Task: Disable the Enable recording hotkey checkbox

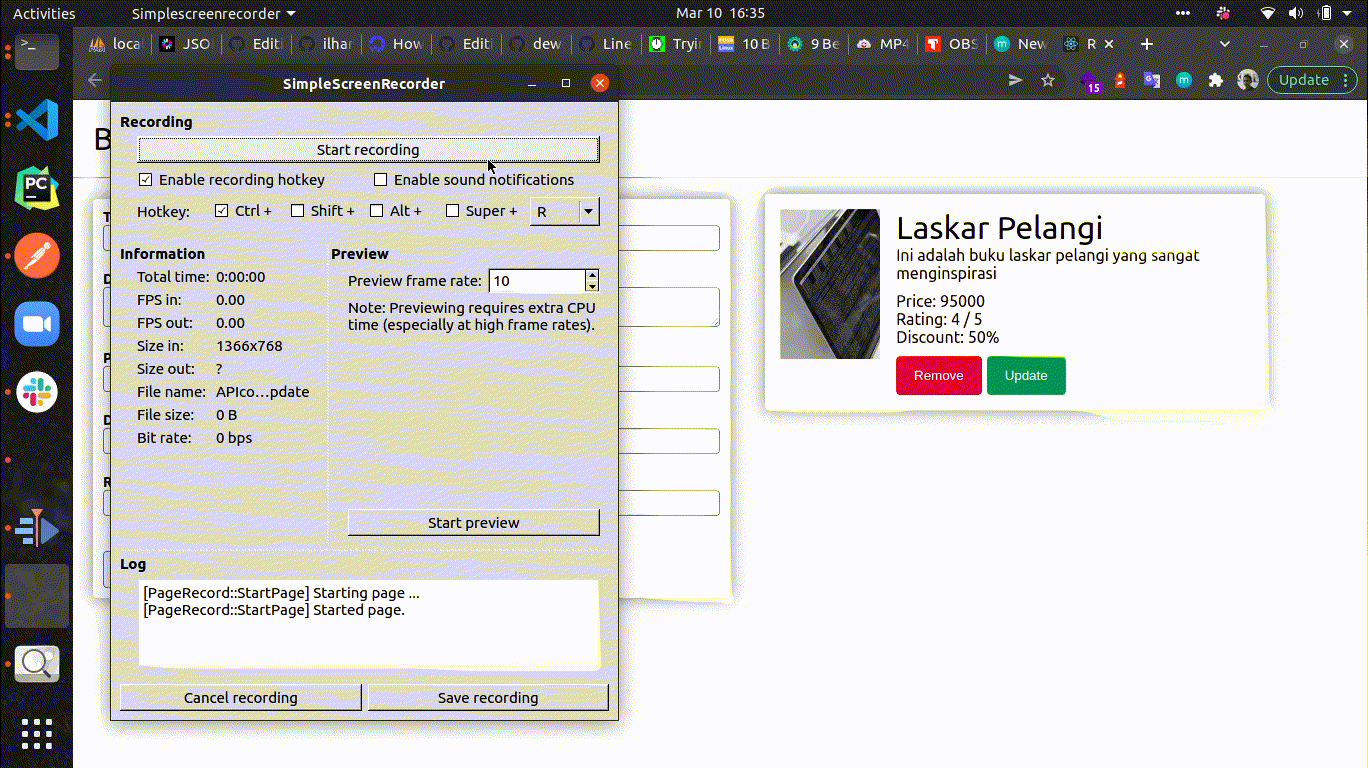Action: coord(145,180)
